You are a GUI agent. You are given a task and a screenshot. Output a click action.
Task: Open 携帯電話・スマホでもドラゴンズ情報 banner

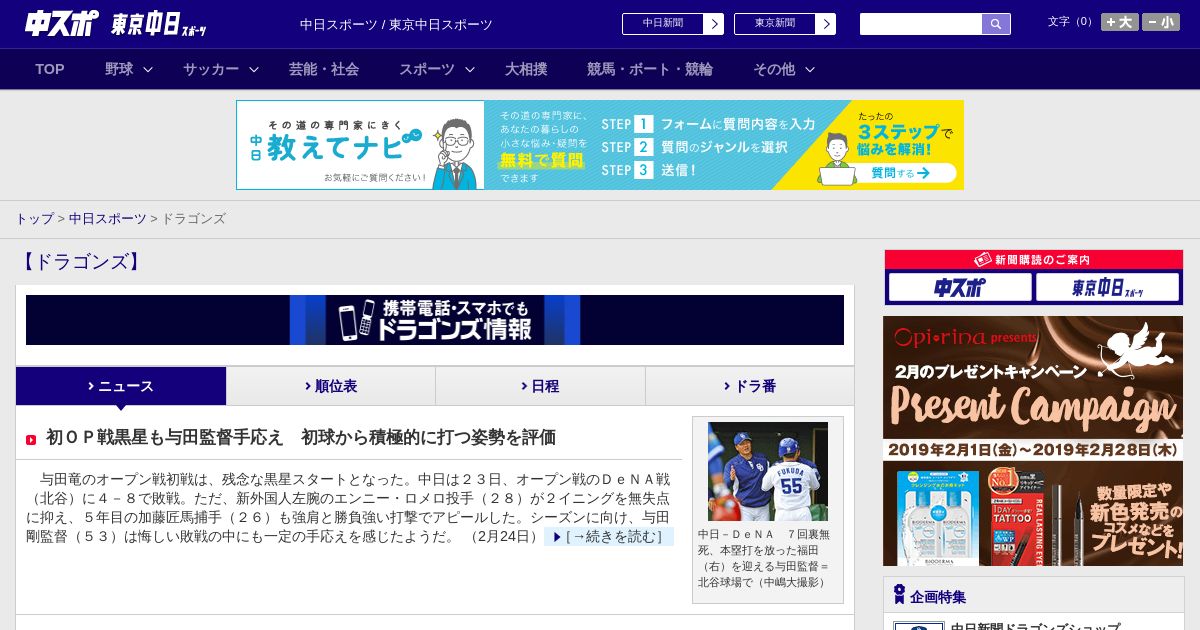(435, 320)
